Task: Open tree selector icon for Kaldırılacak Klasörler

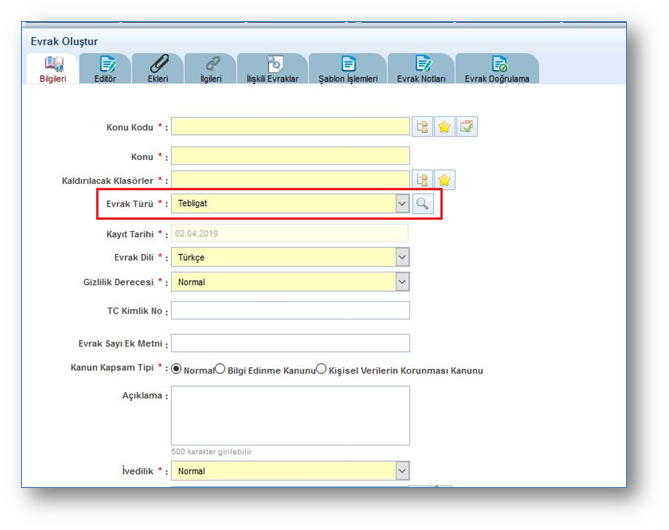Action: [x=423, y=180]
